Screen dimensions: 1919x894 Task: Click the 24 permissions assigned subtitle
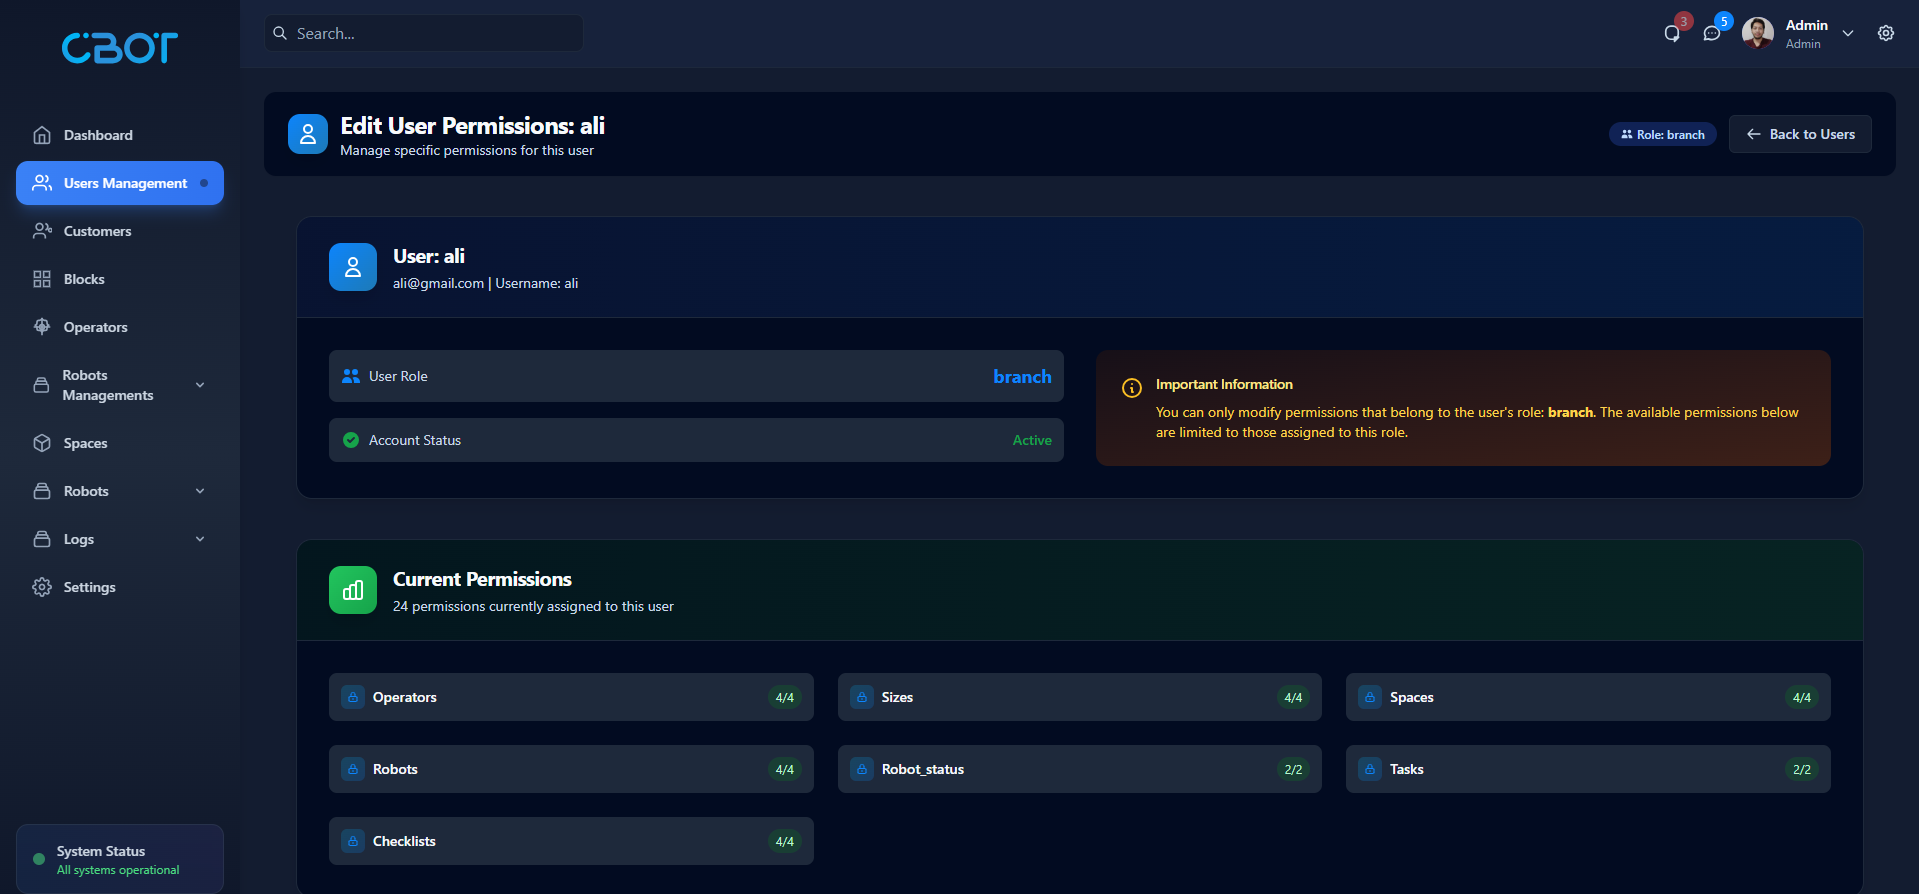pyautogui.click(x=533, y=606)
